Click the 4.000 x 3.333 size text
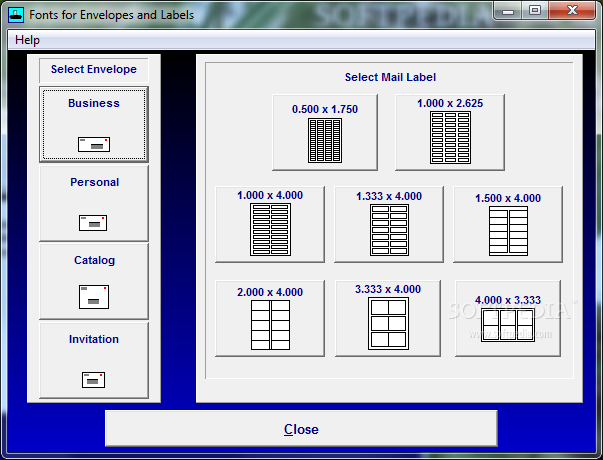Image resolution: width=603 pixels, height=460 pixels. point(508,300)
